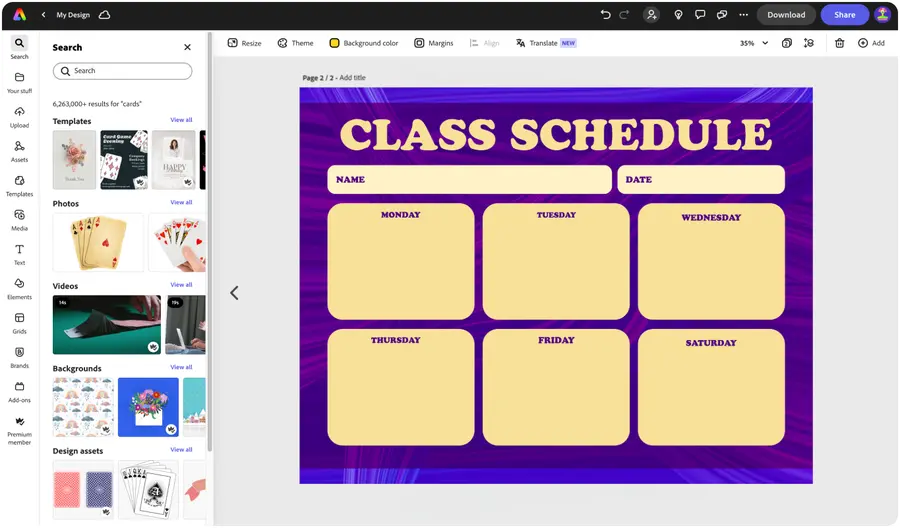Image resolution: width=900 pixels, height=528 pixels.
Task: Open the layer stack icon in toolbar
Action: 809,43
